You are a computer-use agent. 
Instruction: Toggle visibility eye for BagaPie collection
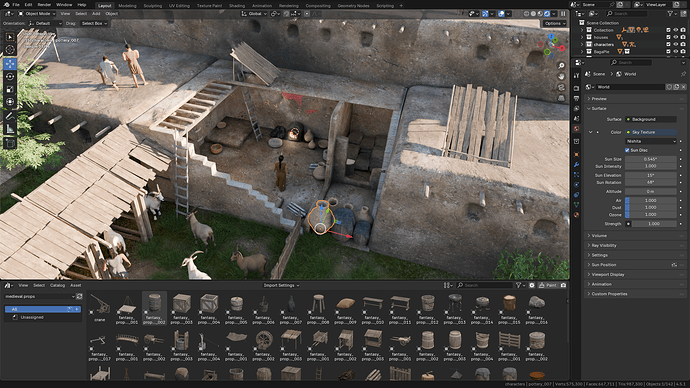tap(675, 51)
